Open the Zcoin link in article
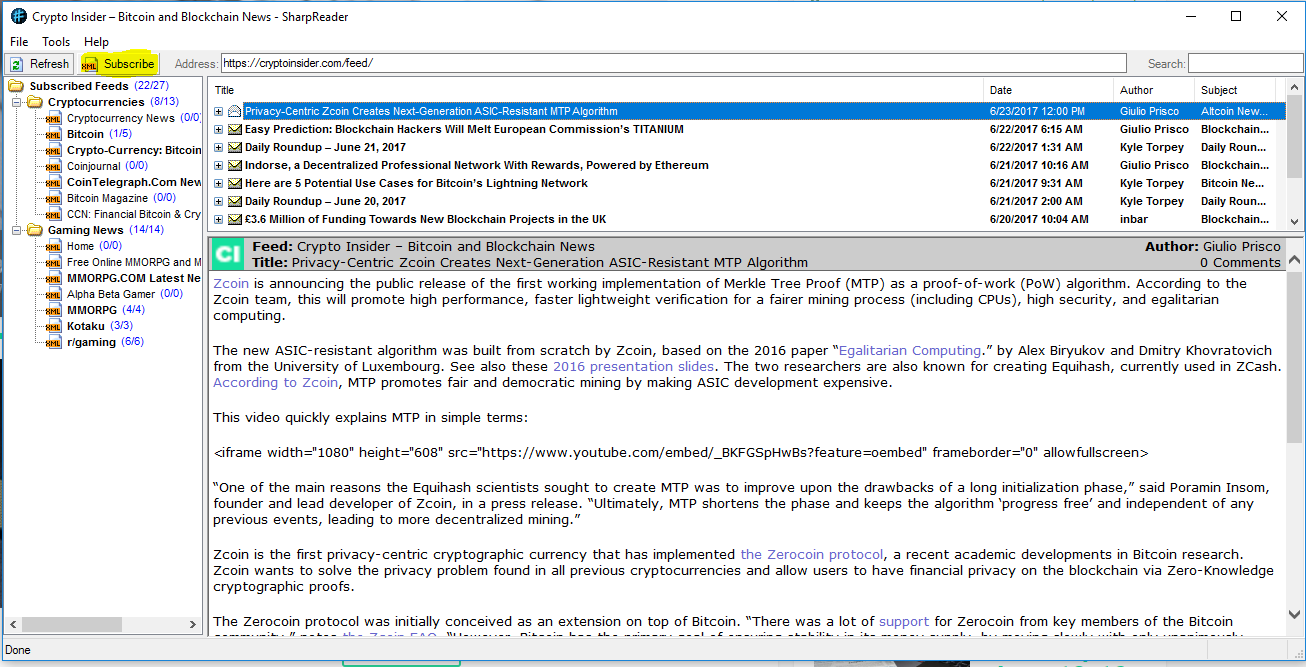The height and width of the screenshot is (667, 1306). pos(231,283)
